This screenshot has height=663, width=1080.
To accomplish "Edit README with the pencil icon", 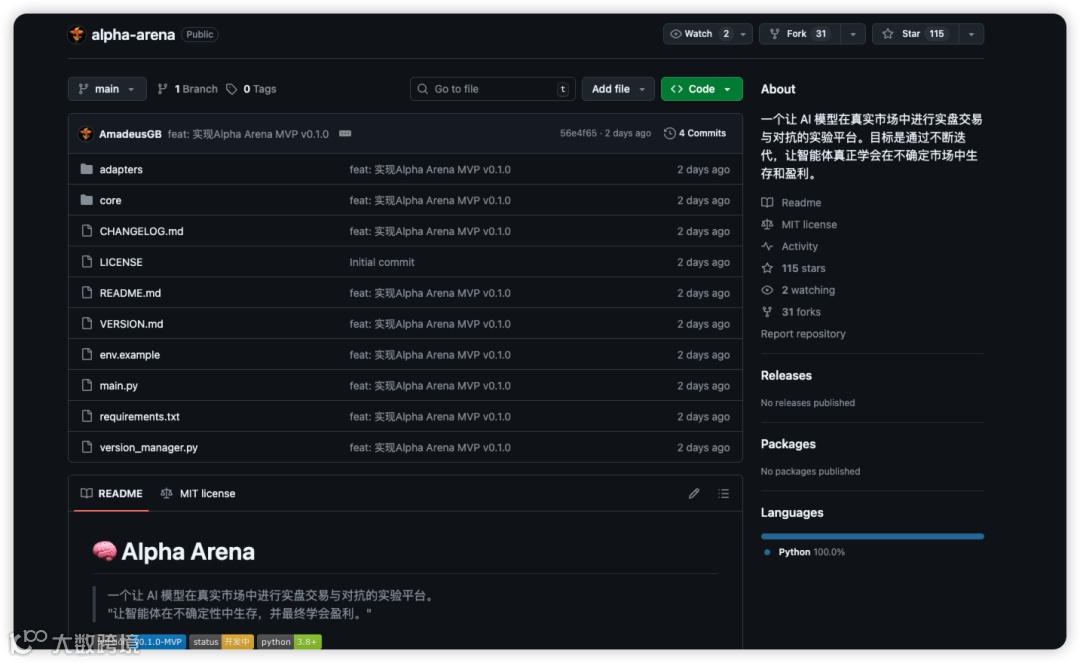I will (694, 494).
